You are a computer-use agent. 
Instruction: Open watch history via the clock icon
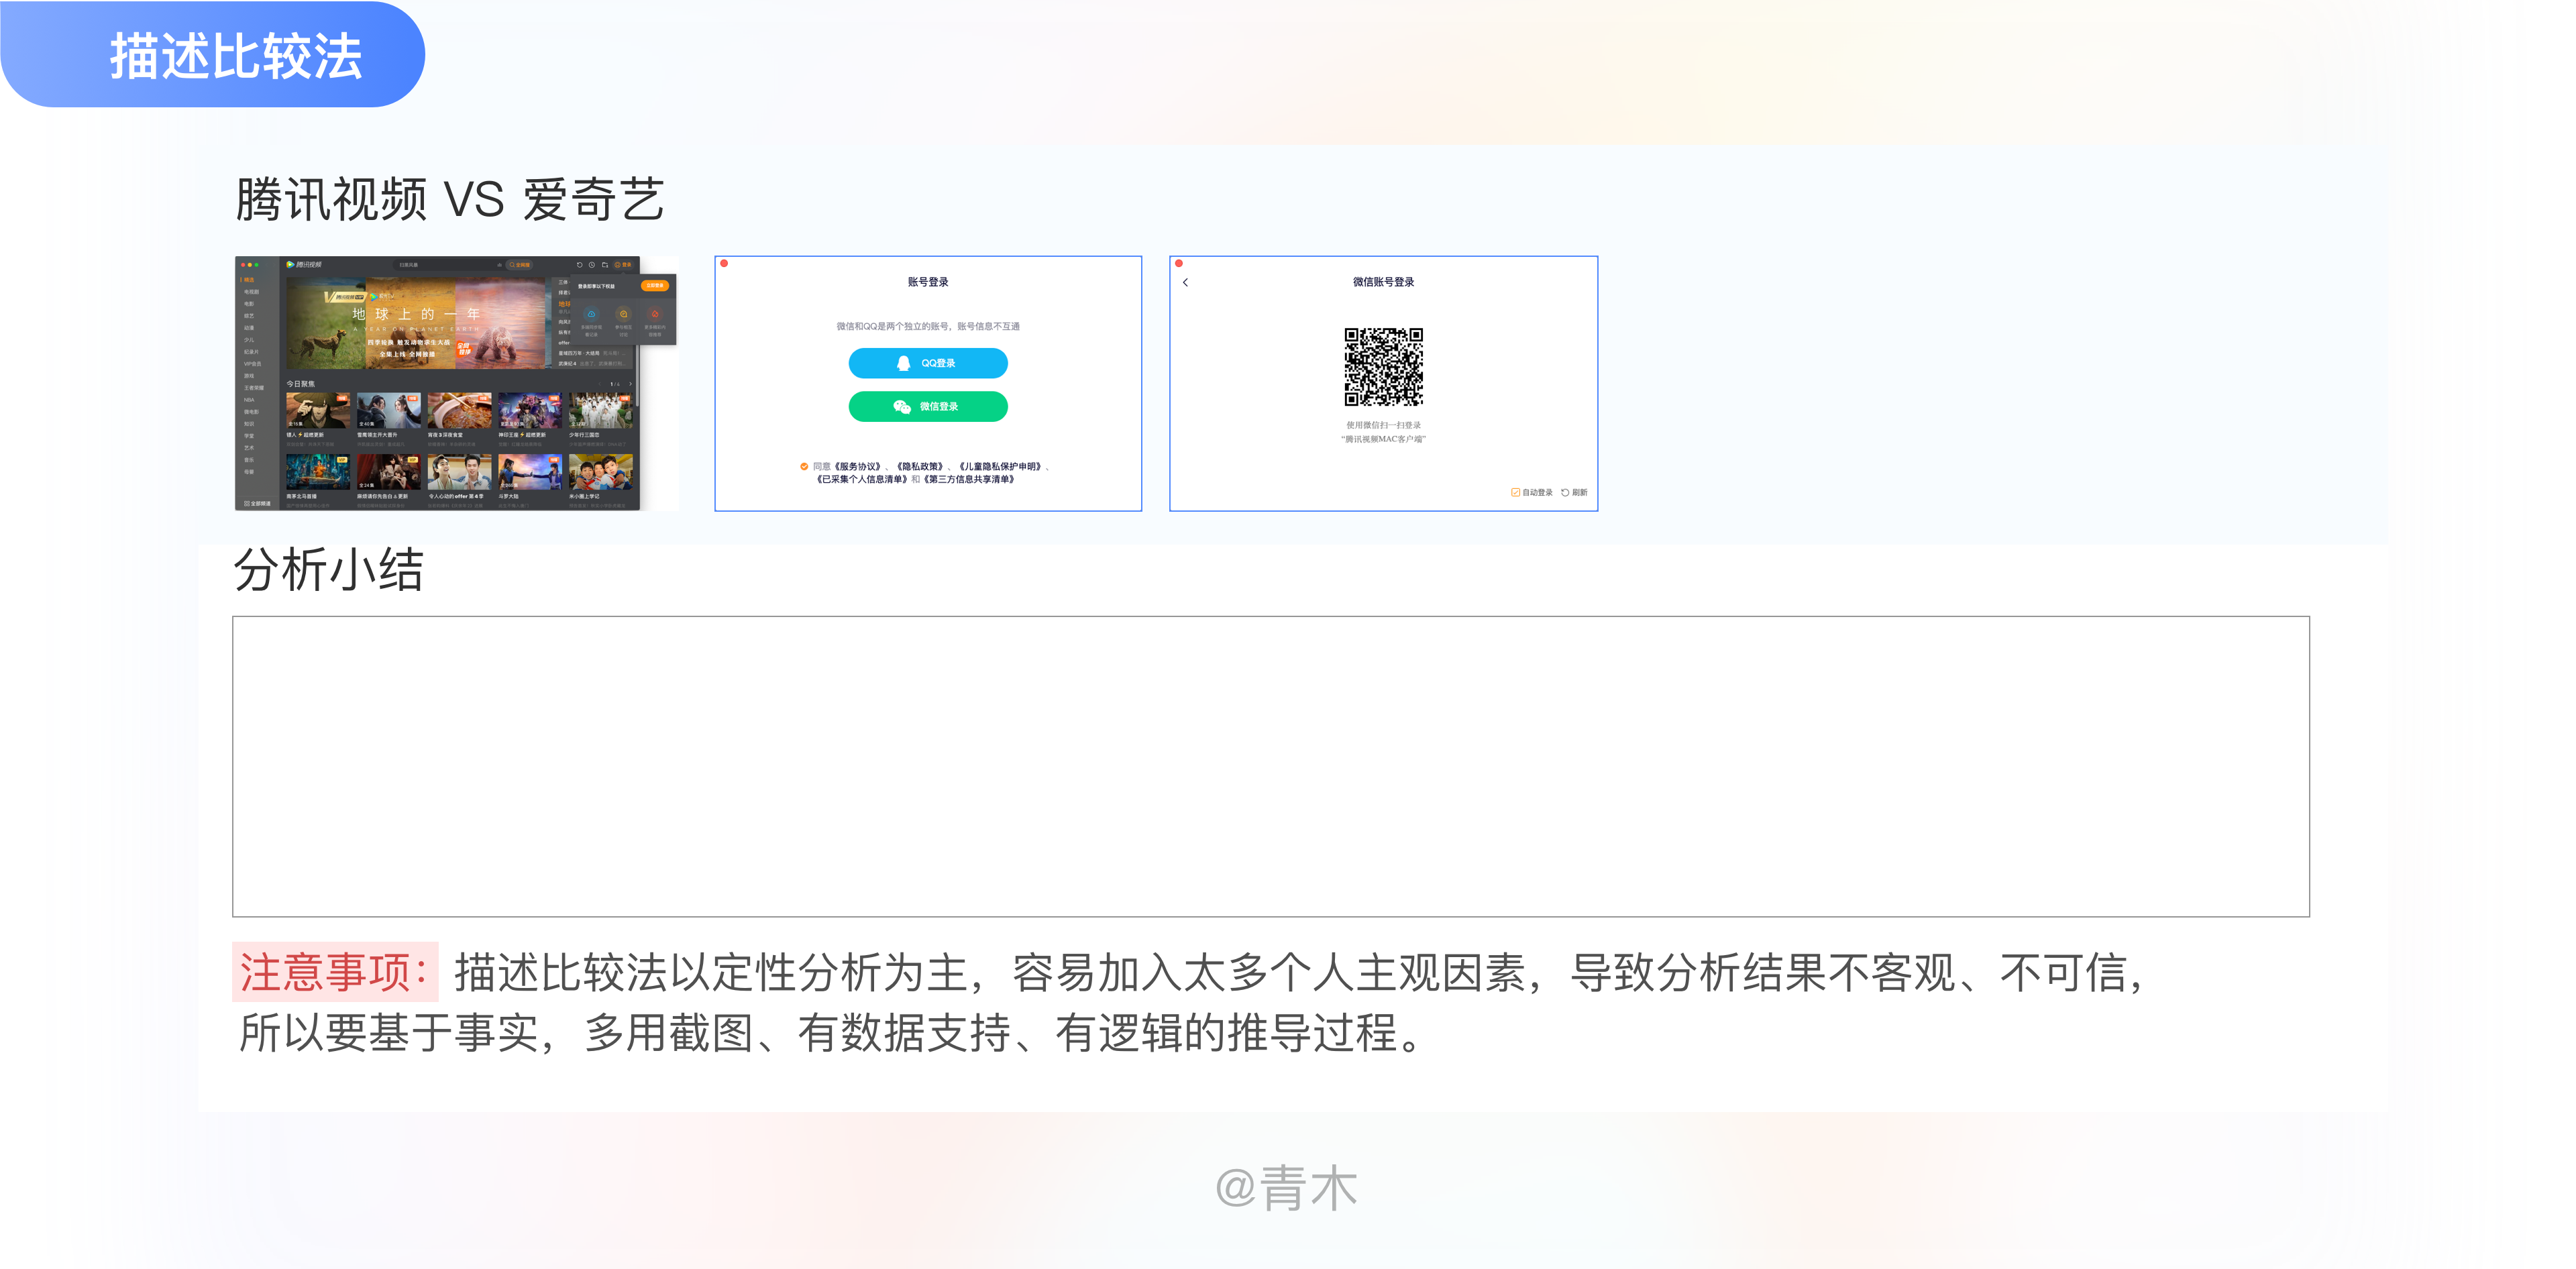tap(592, 265)
